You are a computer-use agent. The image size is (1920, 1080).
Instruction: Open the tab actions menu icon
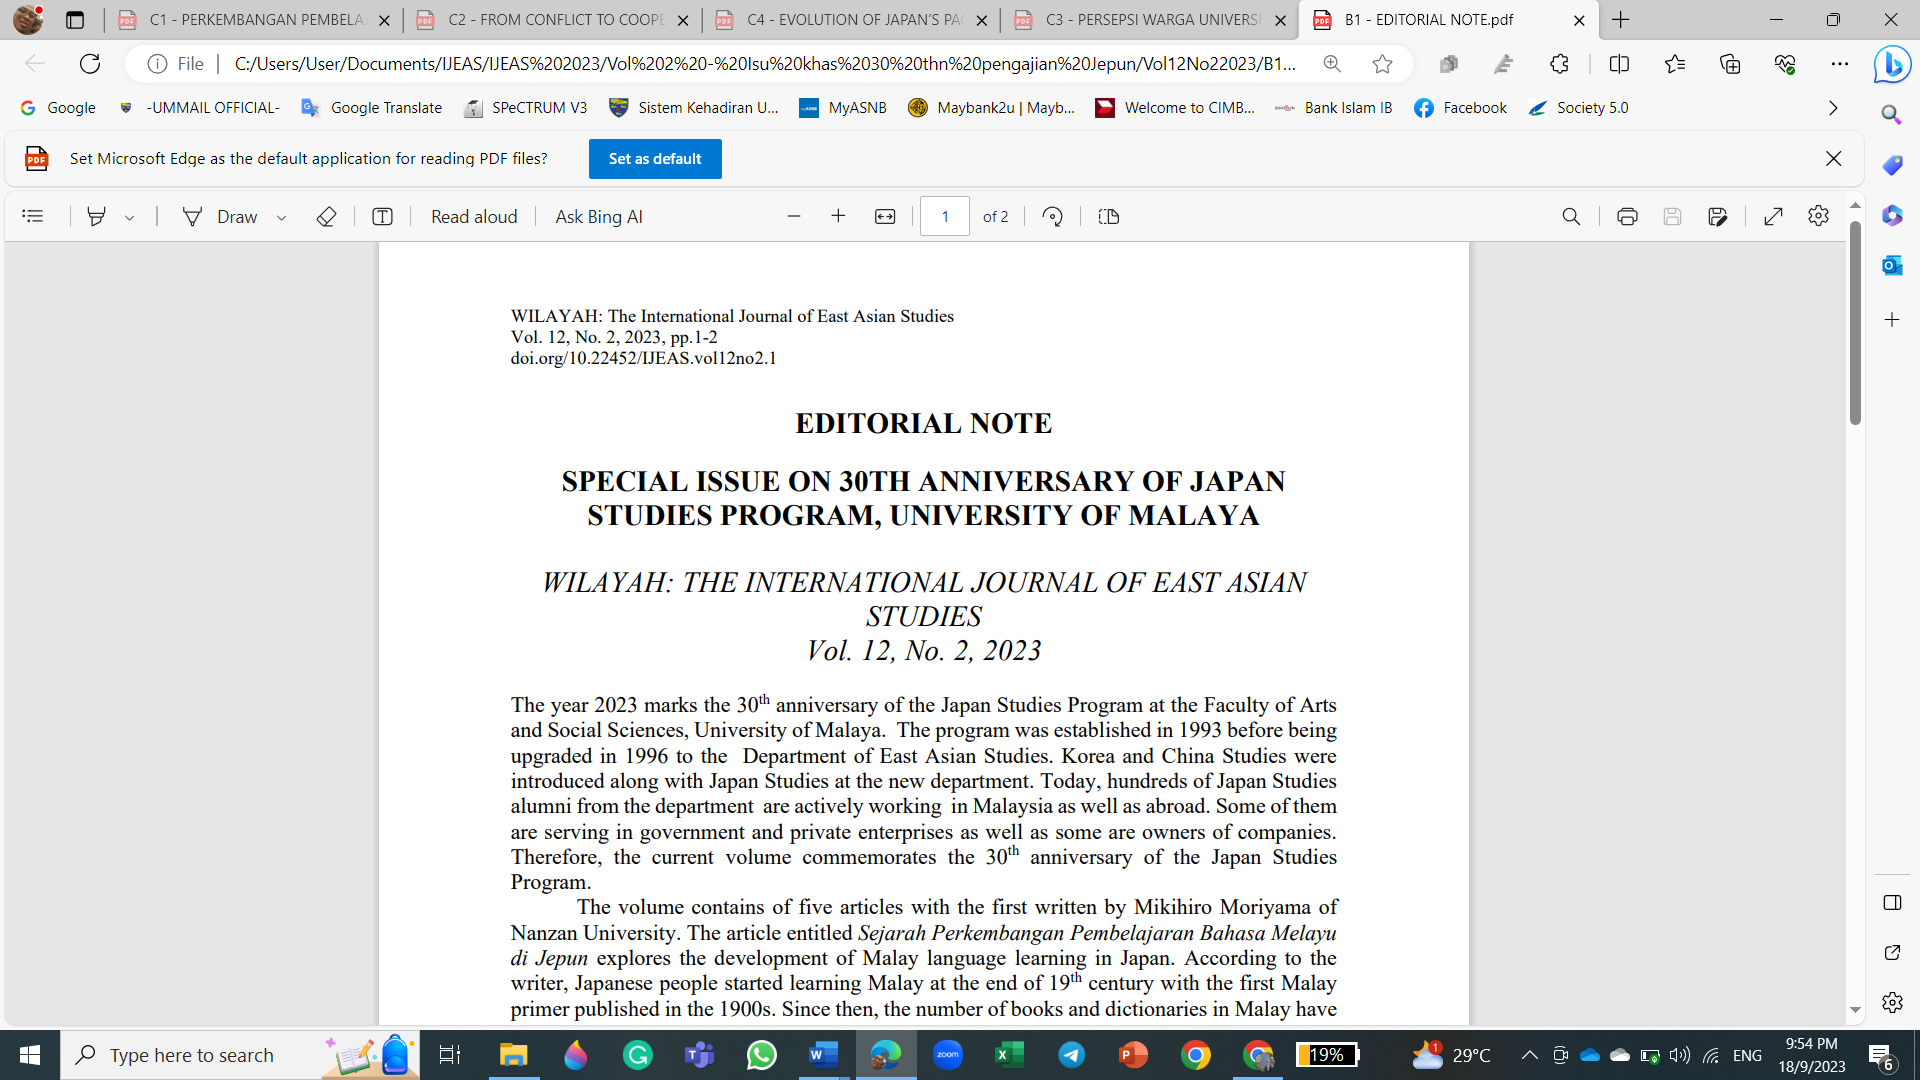75,20
